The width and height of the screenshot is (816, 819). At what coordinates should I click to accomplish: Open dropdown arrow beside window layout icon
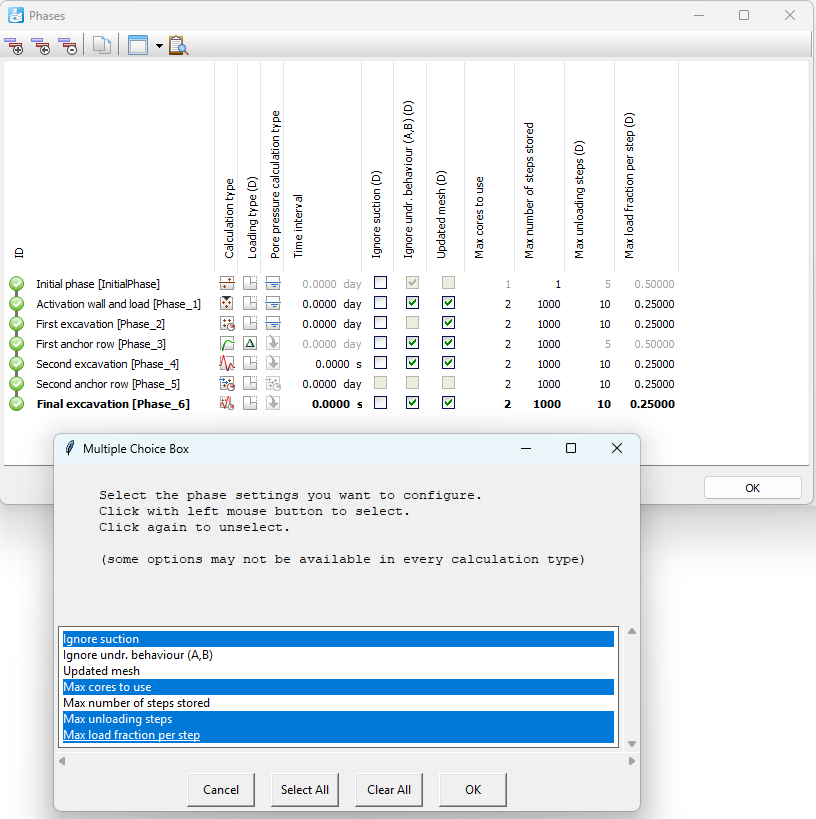coord(158,46)
